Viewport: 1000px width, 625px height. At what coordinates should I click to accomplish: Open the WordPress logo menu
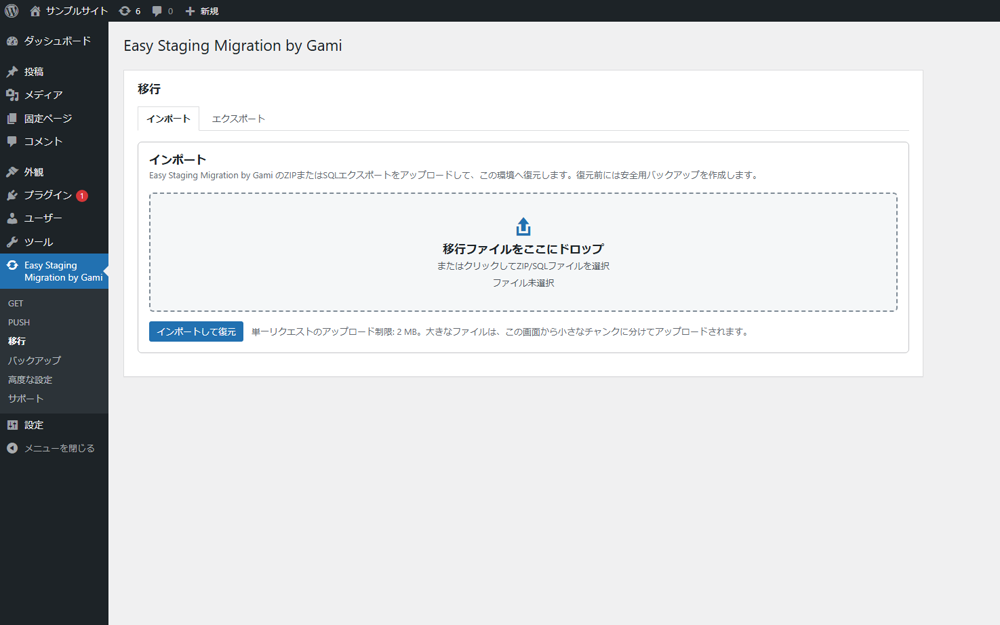pos(11,11)
